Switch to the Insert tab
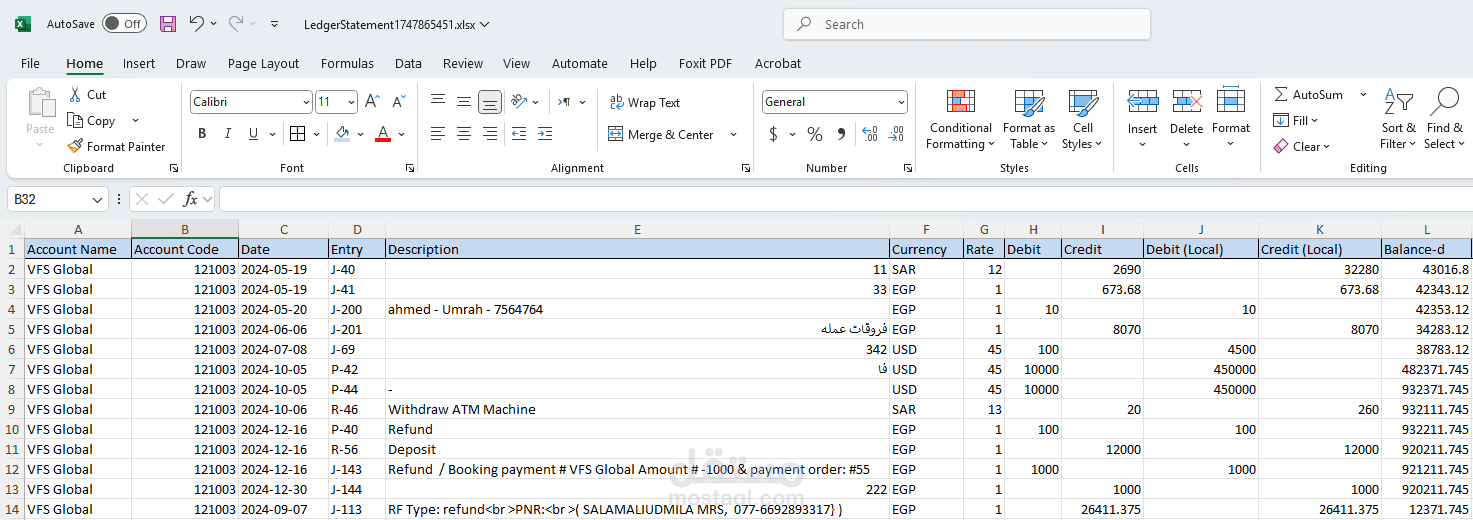Image resolution: width=1473 pixels, height=520 pixels. (139, 63)
